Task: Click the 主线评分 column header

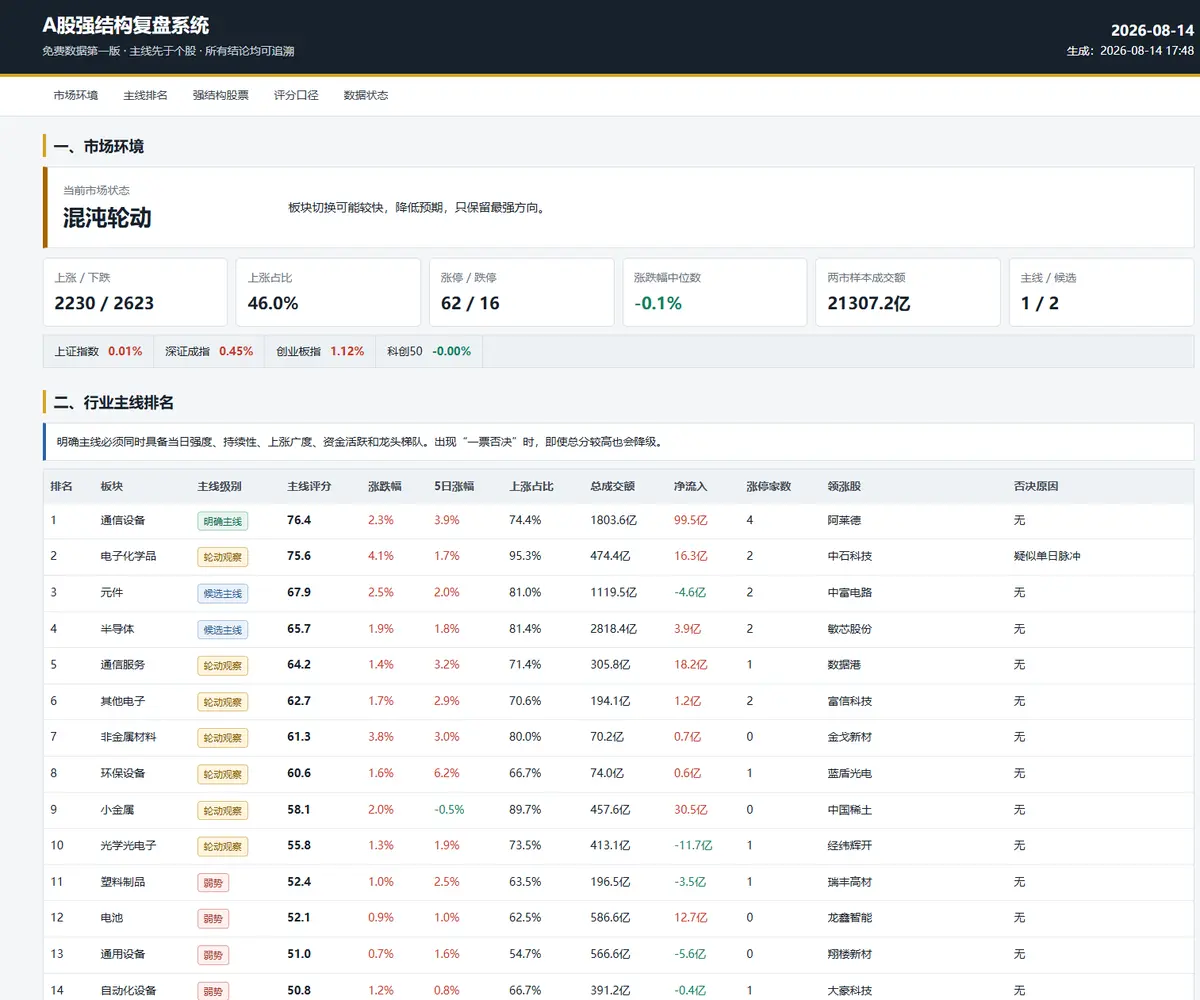Action: [x=309, y=486]
